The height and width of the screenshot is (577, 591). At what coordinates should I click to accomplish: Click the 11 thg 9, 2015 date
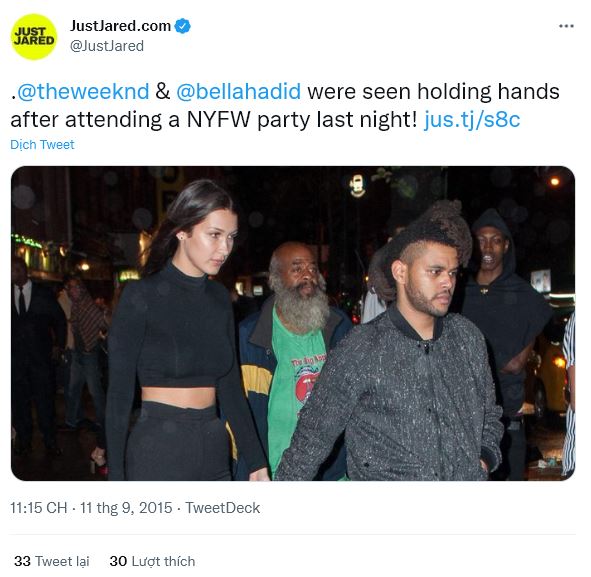coord(126,508)
